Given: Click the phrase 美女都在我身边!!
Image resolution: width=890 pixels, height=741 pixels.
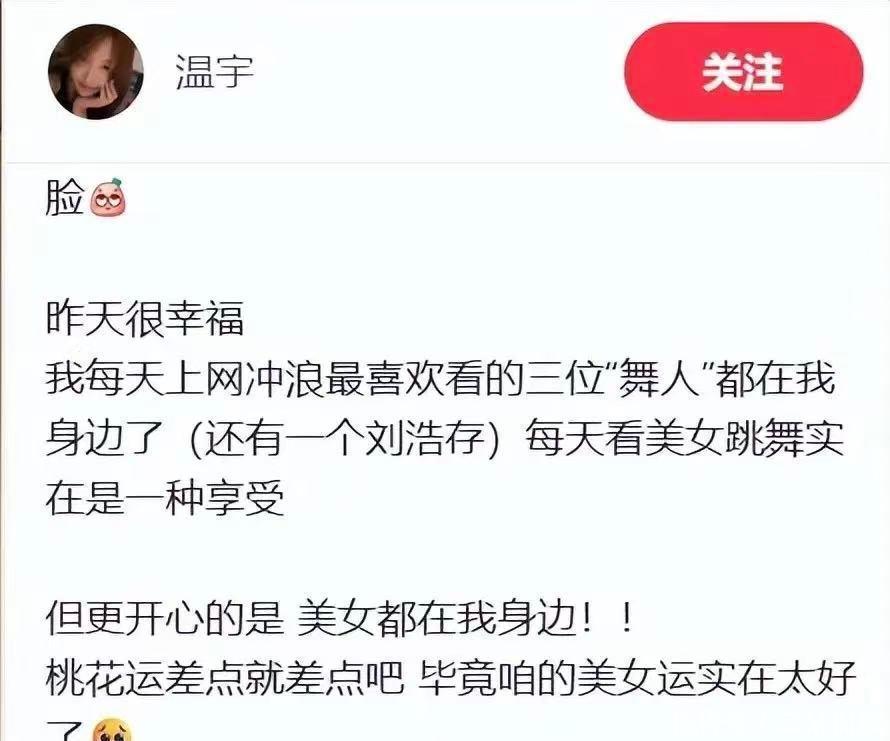Looking at the screenshot, I should point(465,618).
